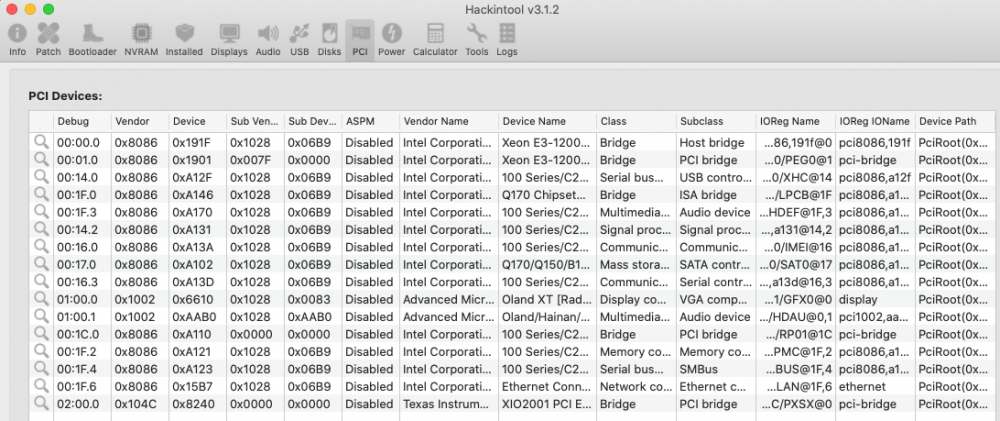This screenshot has height=421, width=1000.
Task: Open the NVRAM chip icon
Action: (140, 39)
